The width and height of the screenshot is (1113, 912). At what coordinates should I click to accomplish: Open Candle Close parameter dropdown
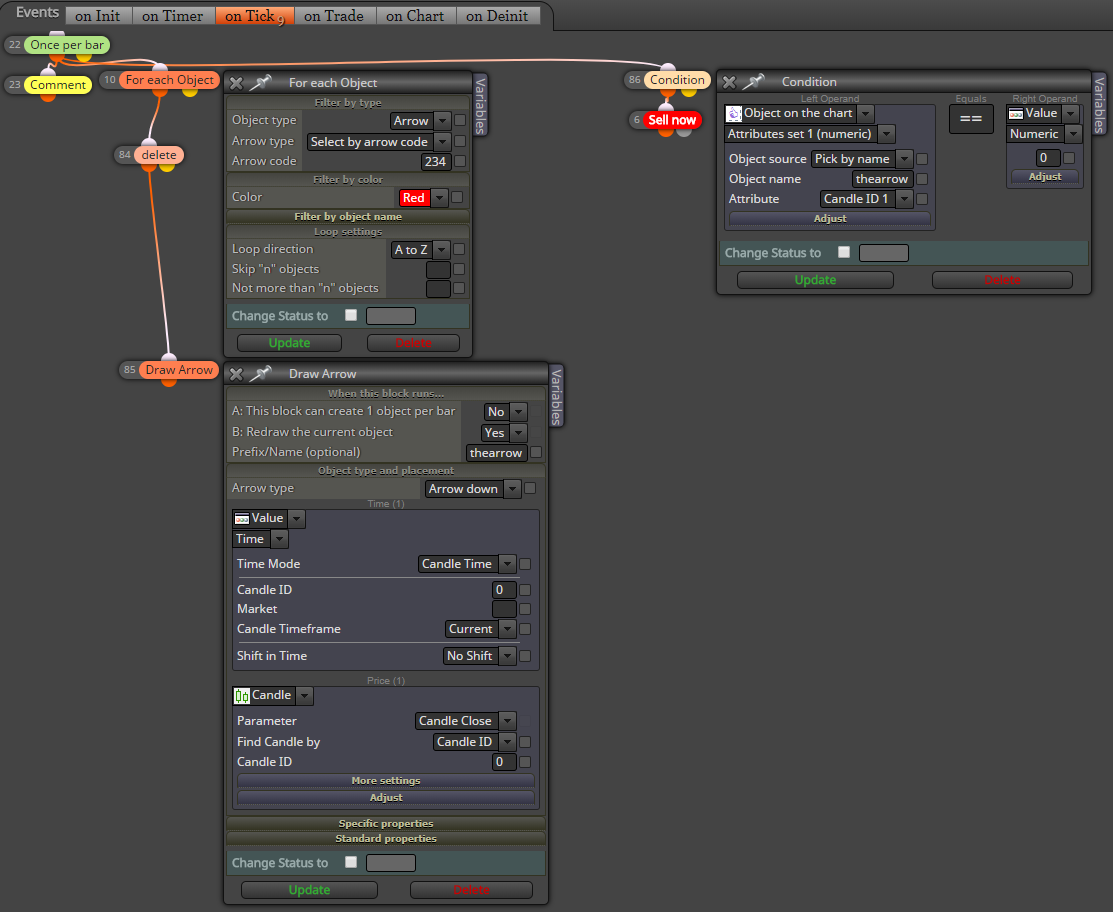[x=466, y=721]
